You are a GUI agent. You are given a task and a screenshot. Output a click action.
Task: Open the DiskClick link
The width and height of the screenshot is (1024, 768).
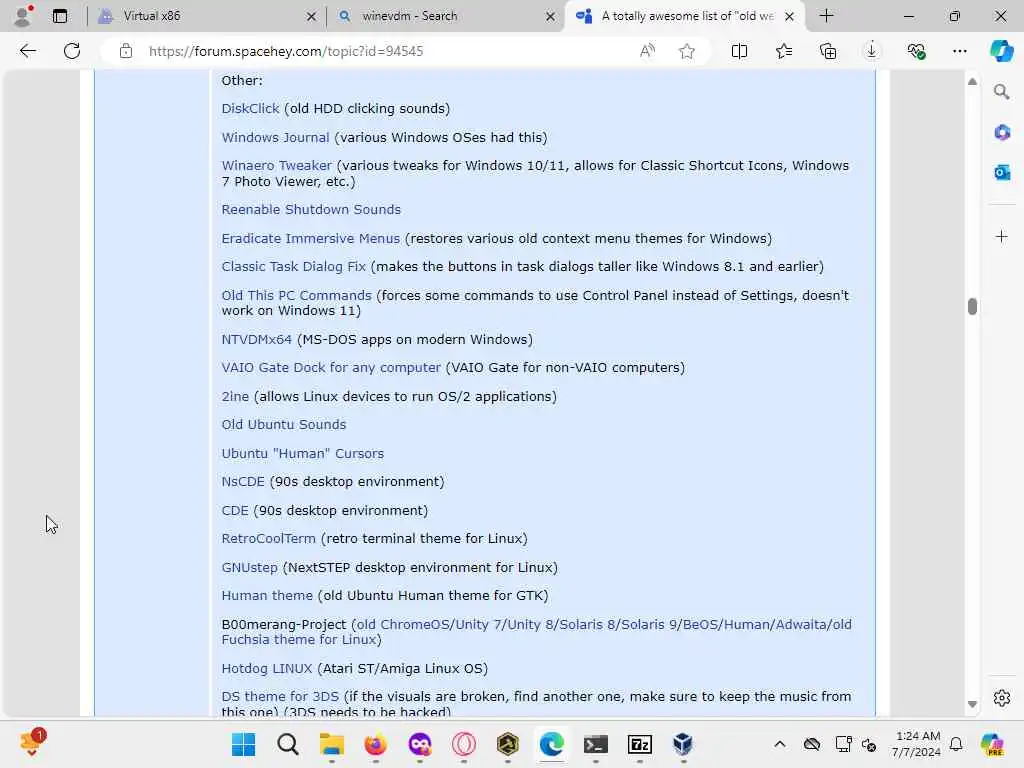coord(250,108)
